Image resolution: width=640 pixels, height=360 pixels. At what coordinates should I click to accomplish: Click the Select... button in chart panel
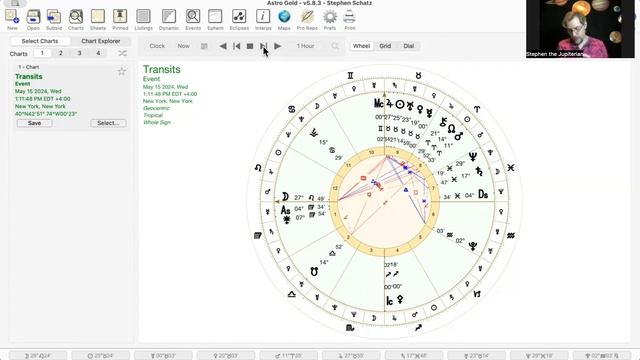coord(108,123)
